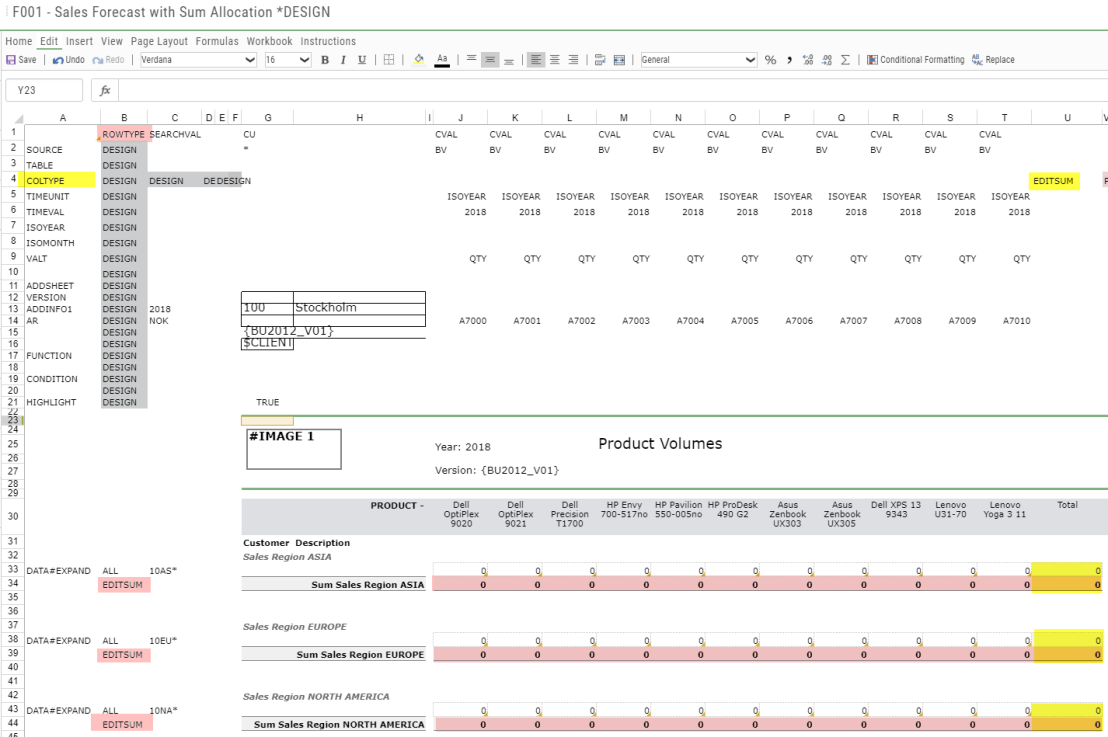The height and width of the screenshot is (737, 1108).
Task: Apply percent style formatting
Action: click(770, 60)
